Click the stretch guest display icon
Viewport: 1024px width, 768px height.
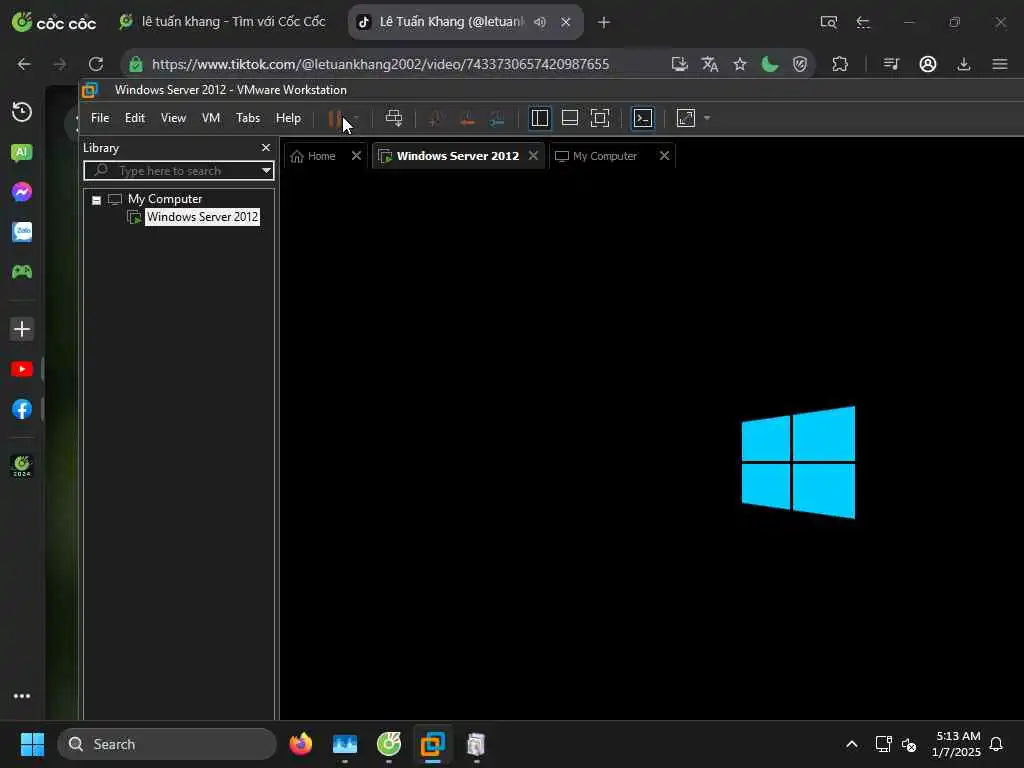point(686,118)
